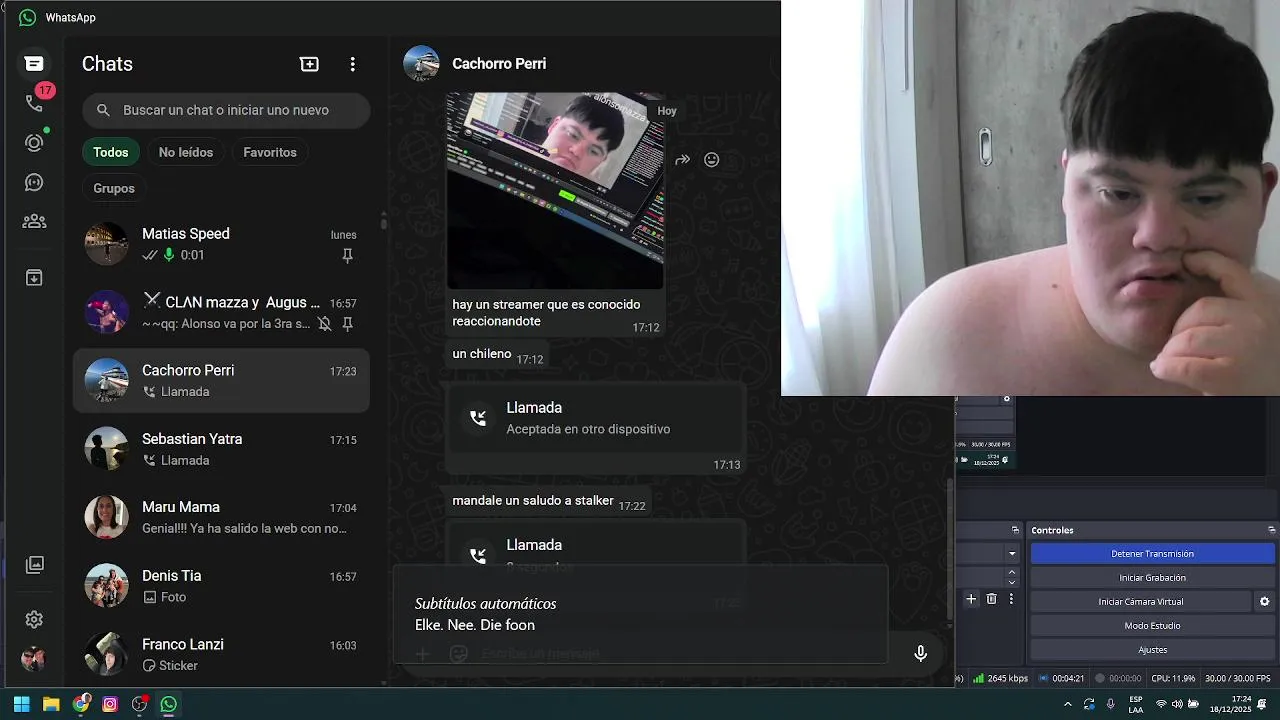
Task: Open the taskbar clock 17:24
Action: [1230, 704]
